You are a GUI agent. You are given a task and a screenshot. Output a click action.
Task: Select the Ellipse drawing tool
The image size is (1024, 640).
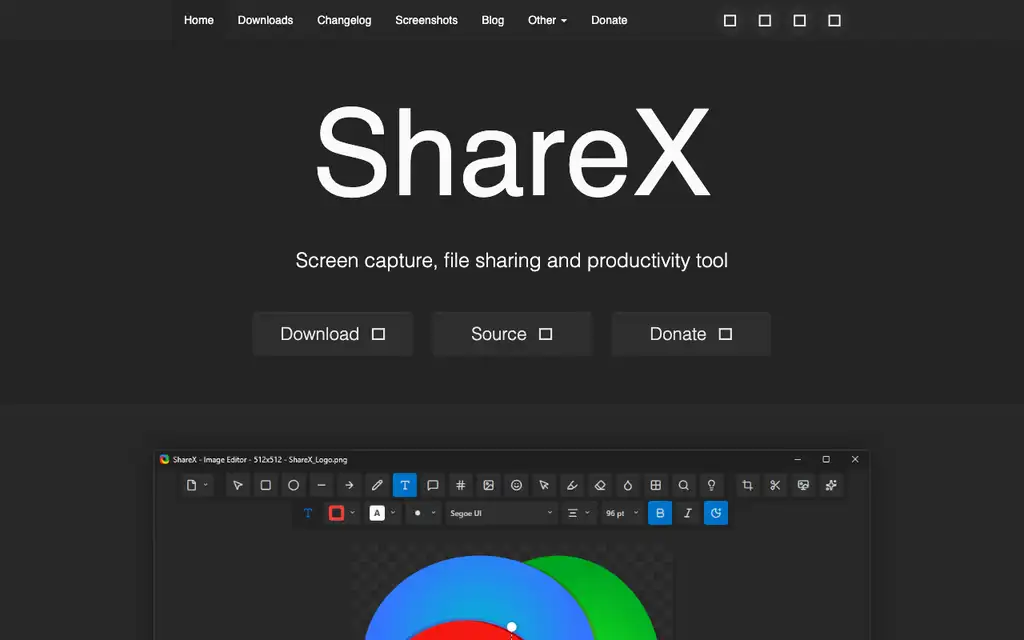tap(293, 485)
